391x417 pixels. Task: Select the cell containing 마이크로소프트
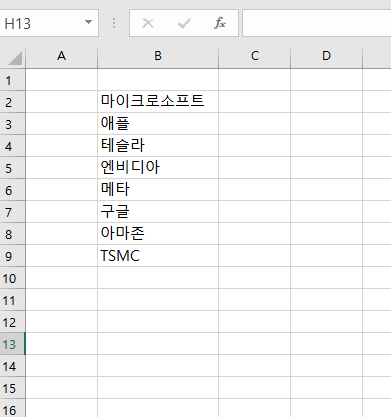click(158, 101)
